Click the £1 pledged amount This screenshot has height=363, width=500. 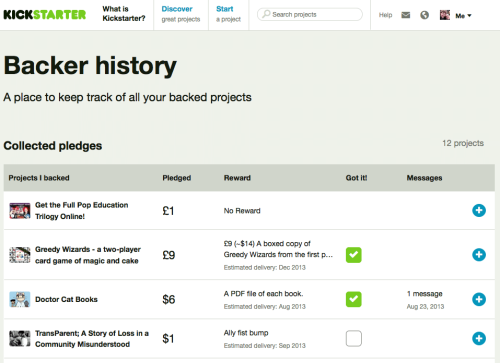point(168,211)
